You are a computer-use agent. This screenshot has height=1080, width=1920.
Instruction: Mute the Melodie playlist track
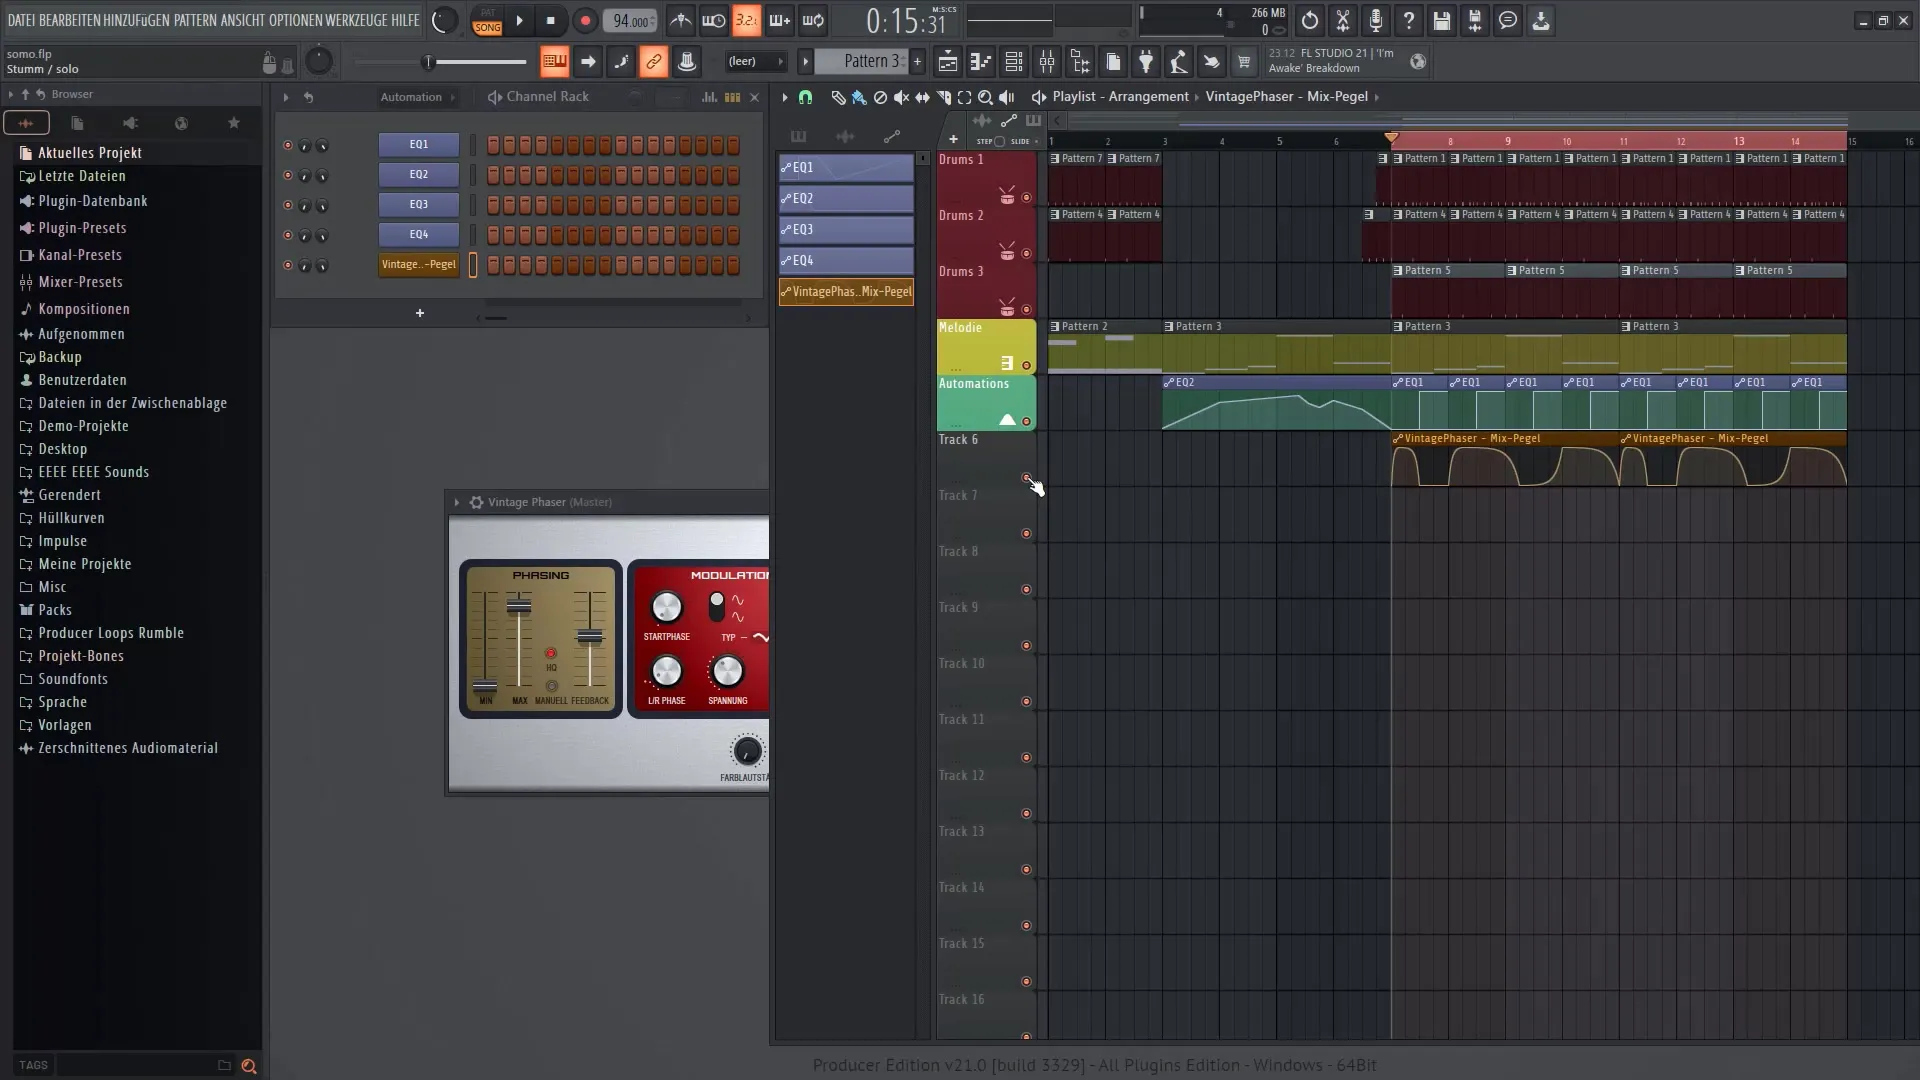(1026, 366)
